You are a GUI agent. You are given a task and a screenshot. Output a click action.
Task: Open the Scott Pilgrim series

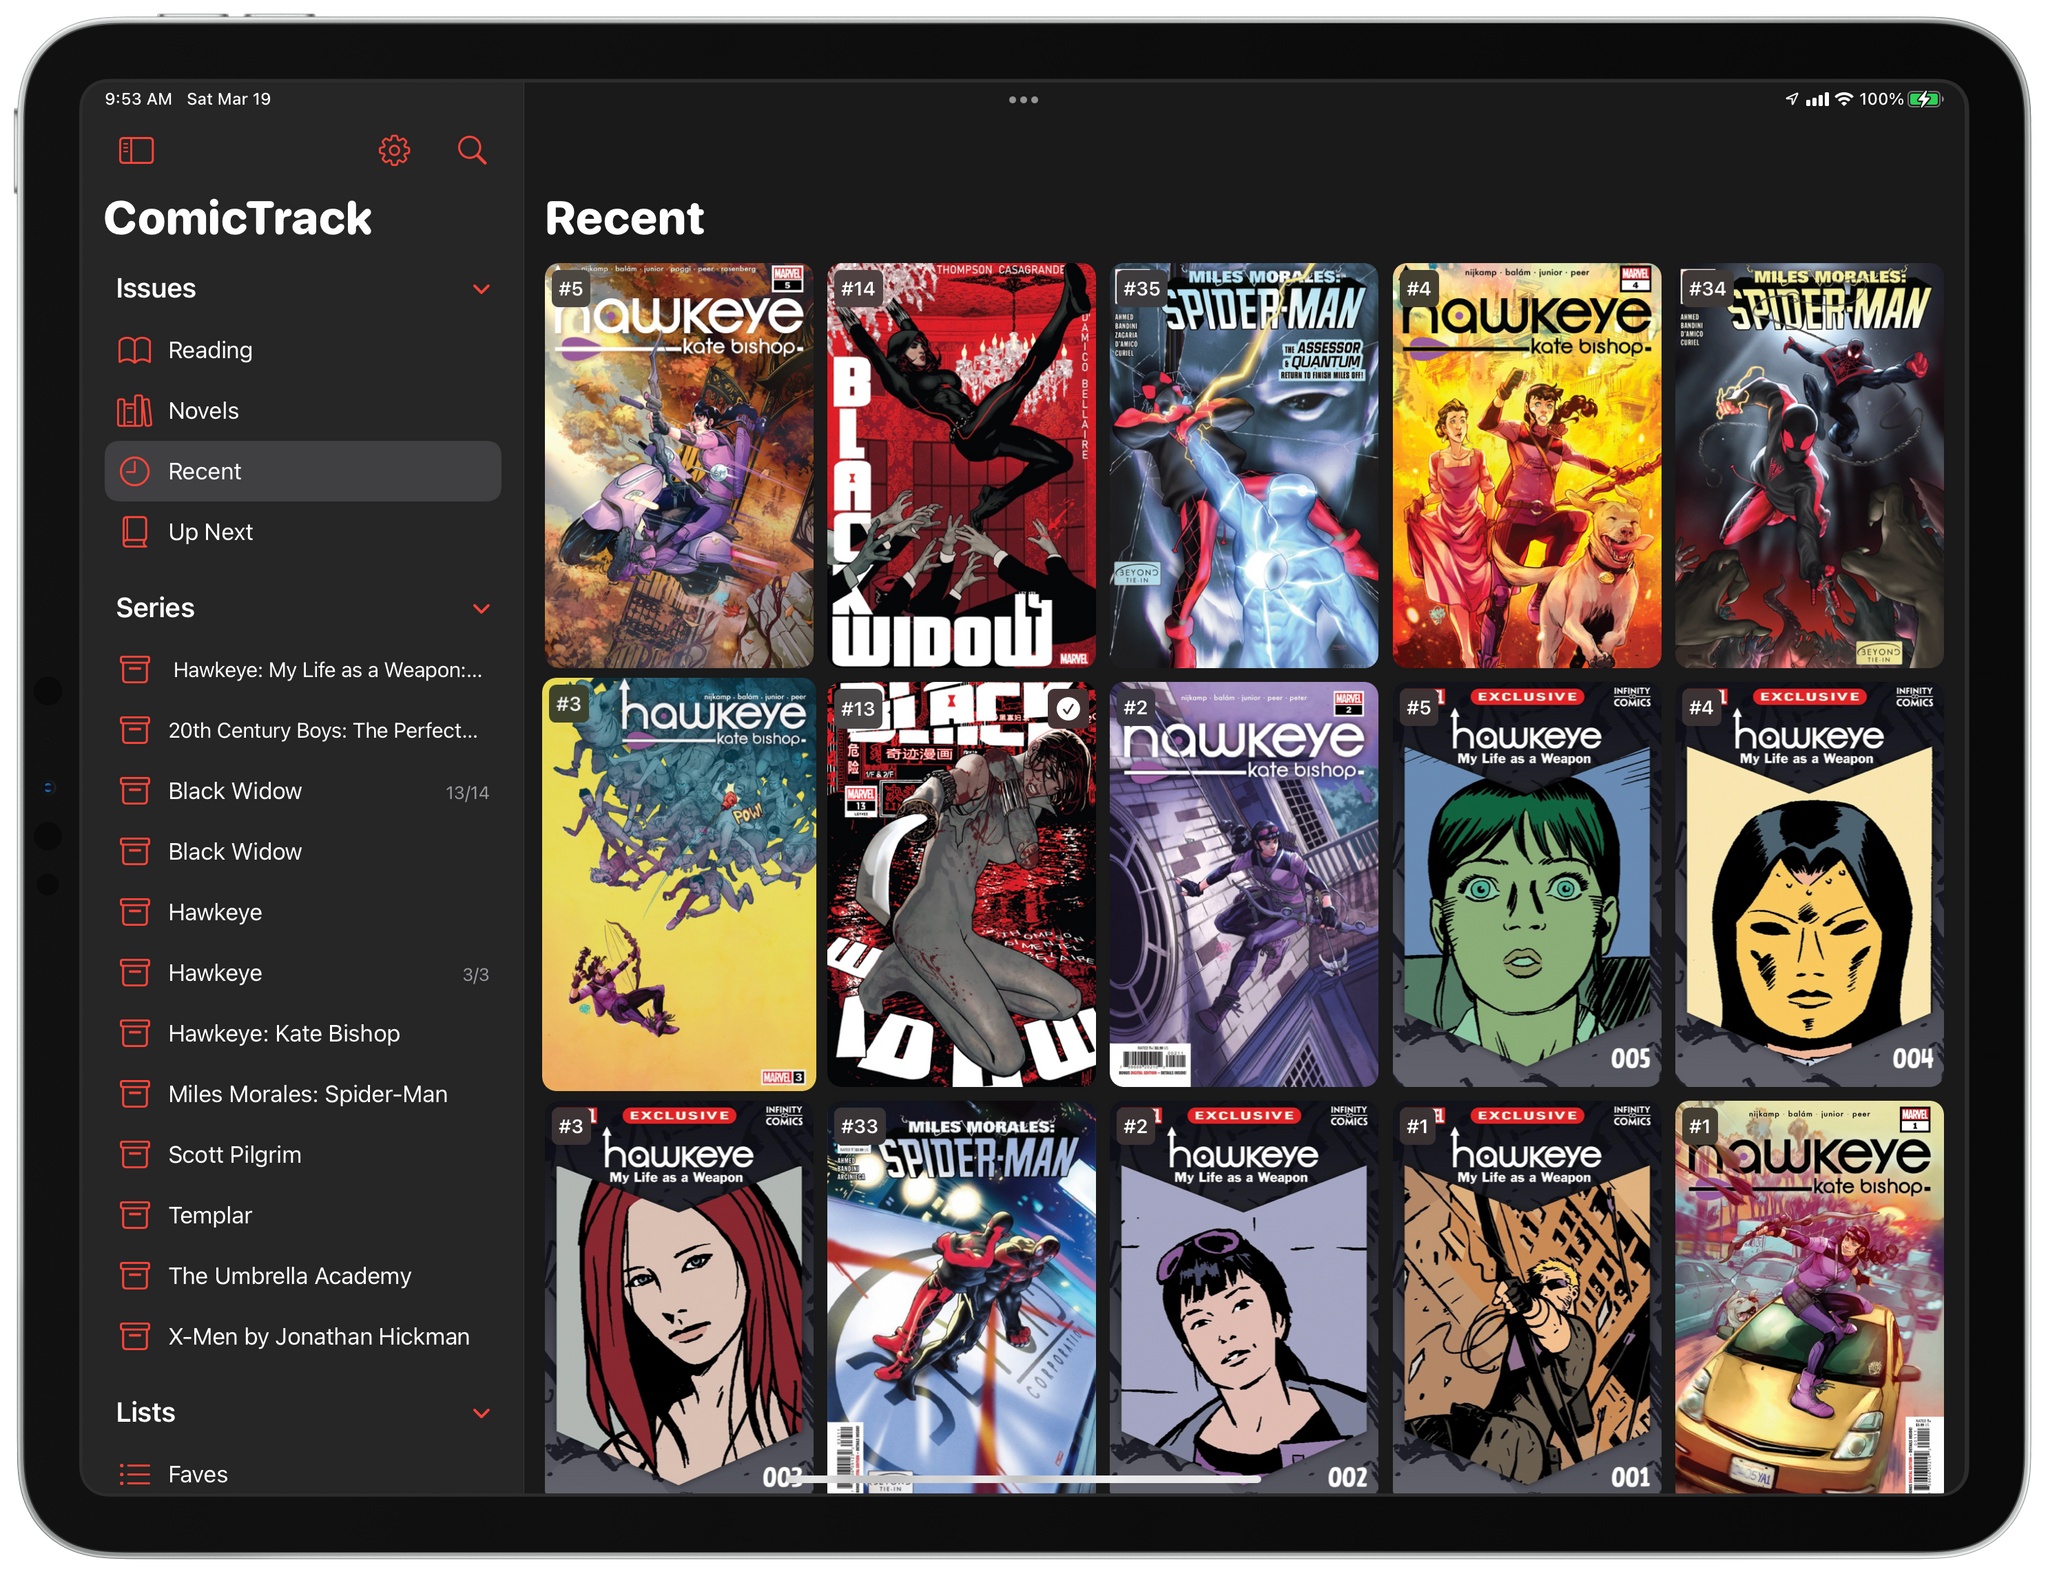(x=303, y=1155)
